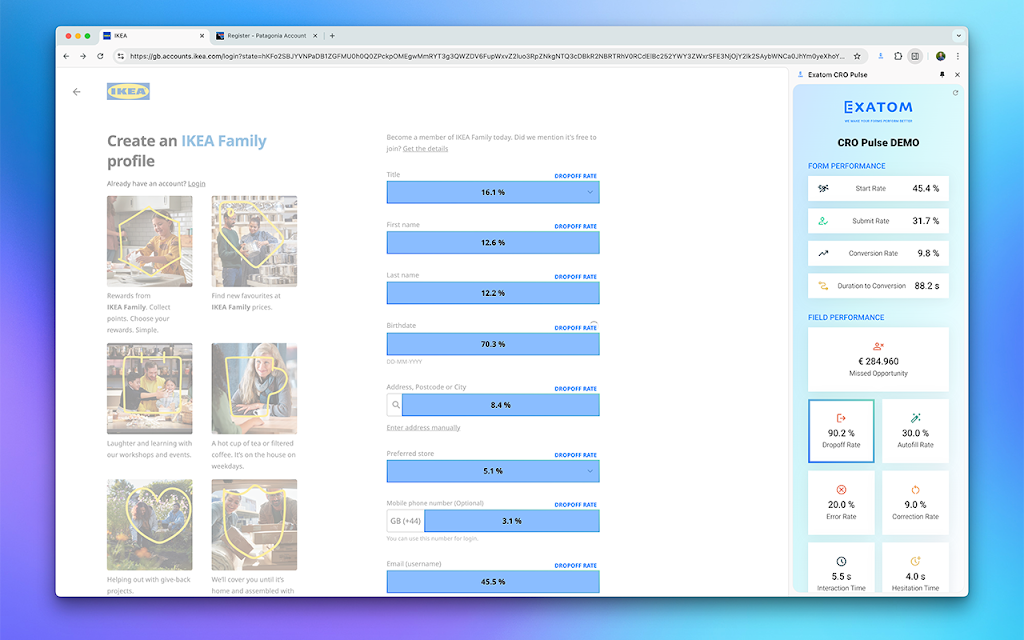Click the browser forward arrow
Screen dimensions: 1024x640
coord(83,56)
